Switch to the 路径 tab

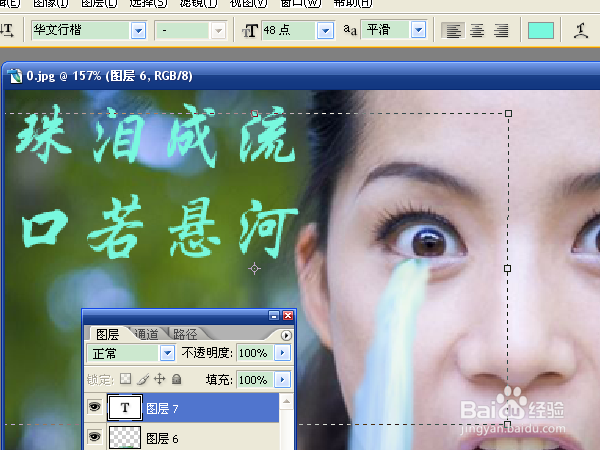click(185, 334)
